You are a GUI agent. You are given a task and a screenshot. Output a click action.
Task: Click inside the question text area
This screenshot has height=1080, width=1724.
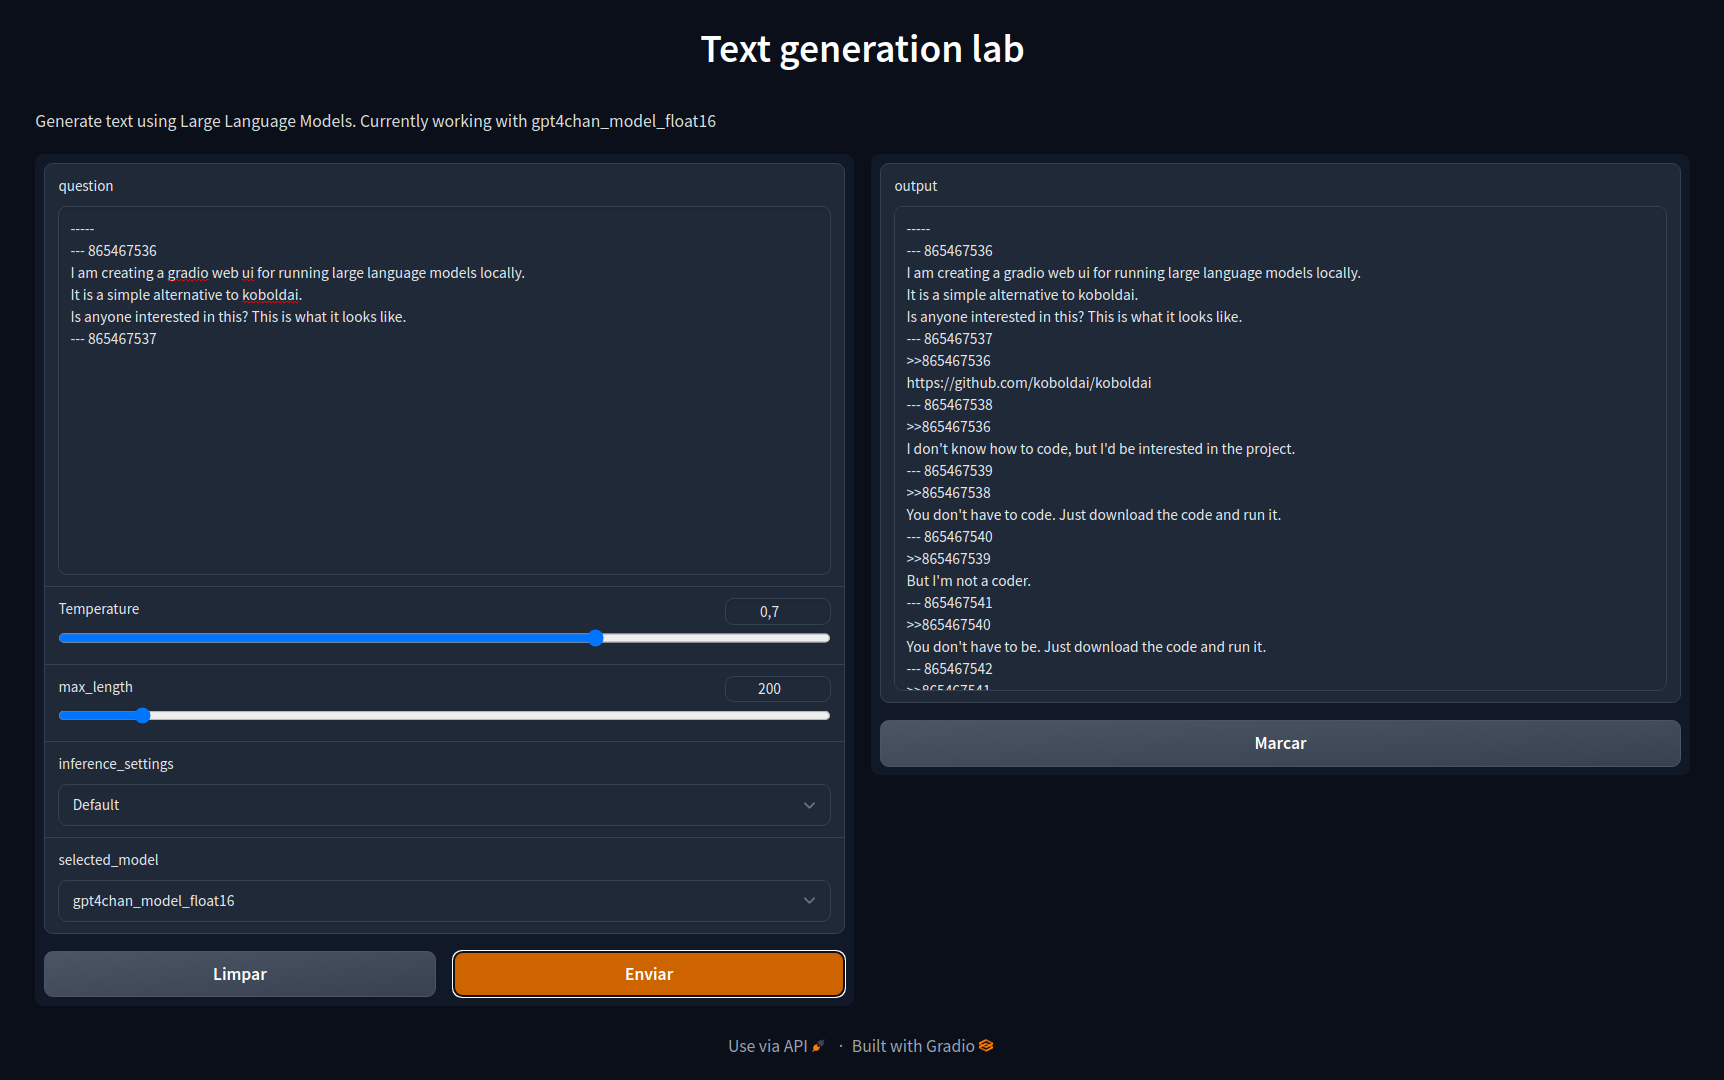443,450
